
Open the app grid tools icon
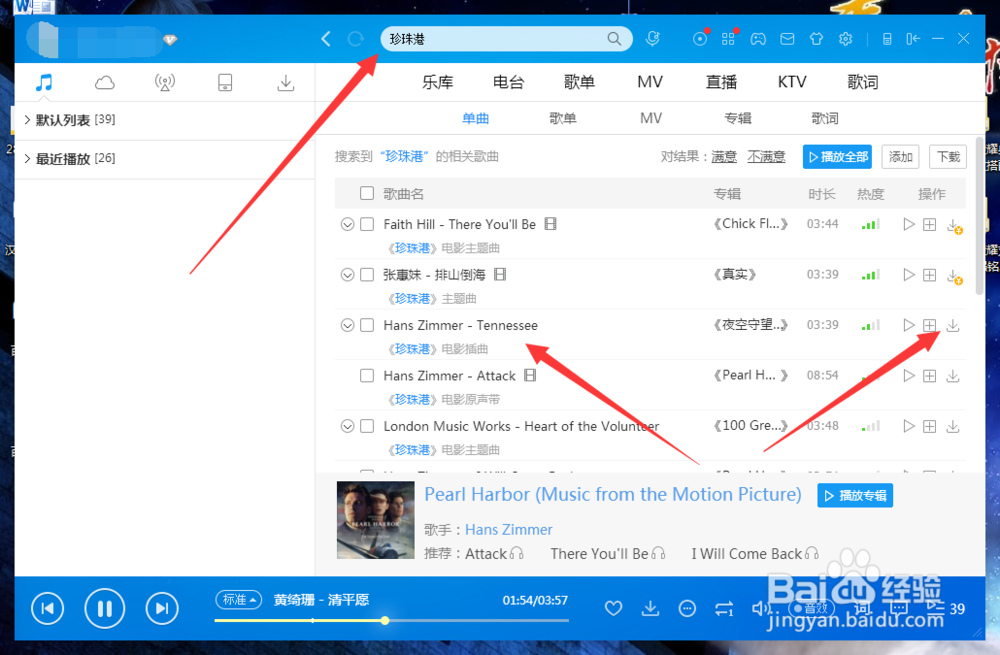tap(728, 39)
